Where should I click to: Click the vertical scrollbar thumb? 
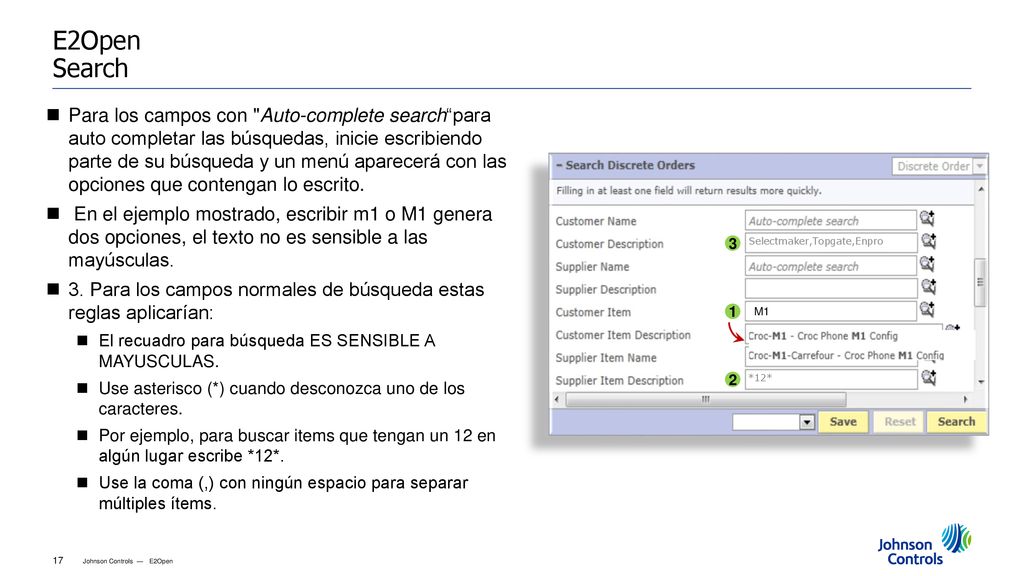point(980,283)
